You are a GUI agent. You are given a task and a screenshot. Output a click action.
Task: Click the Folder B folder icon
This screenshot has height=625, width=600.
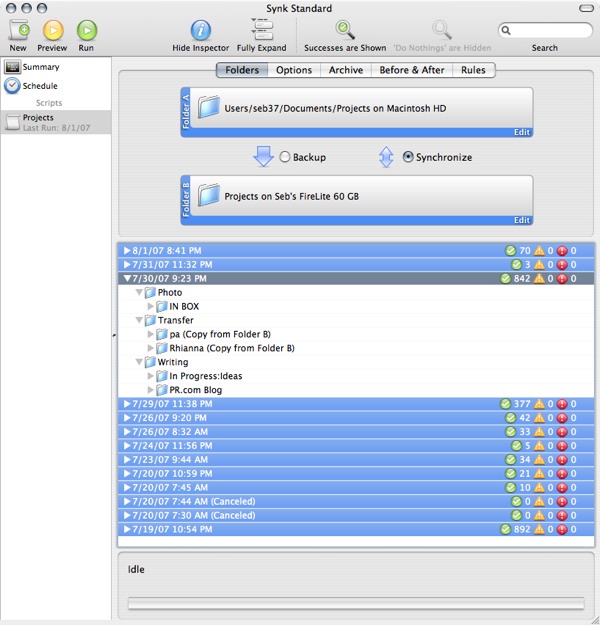[209, 195]
